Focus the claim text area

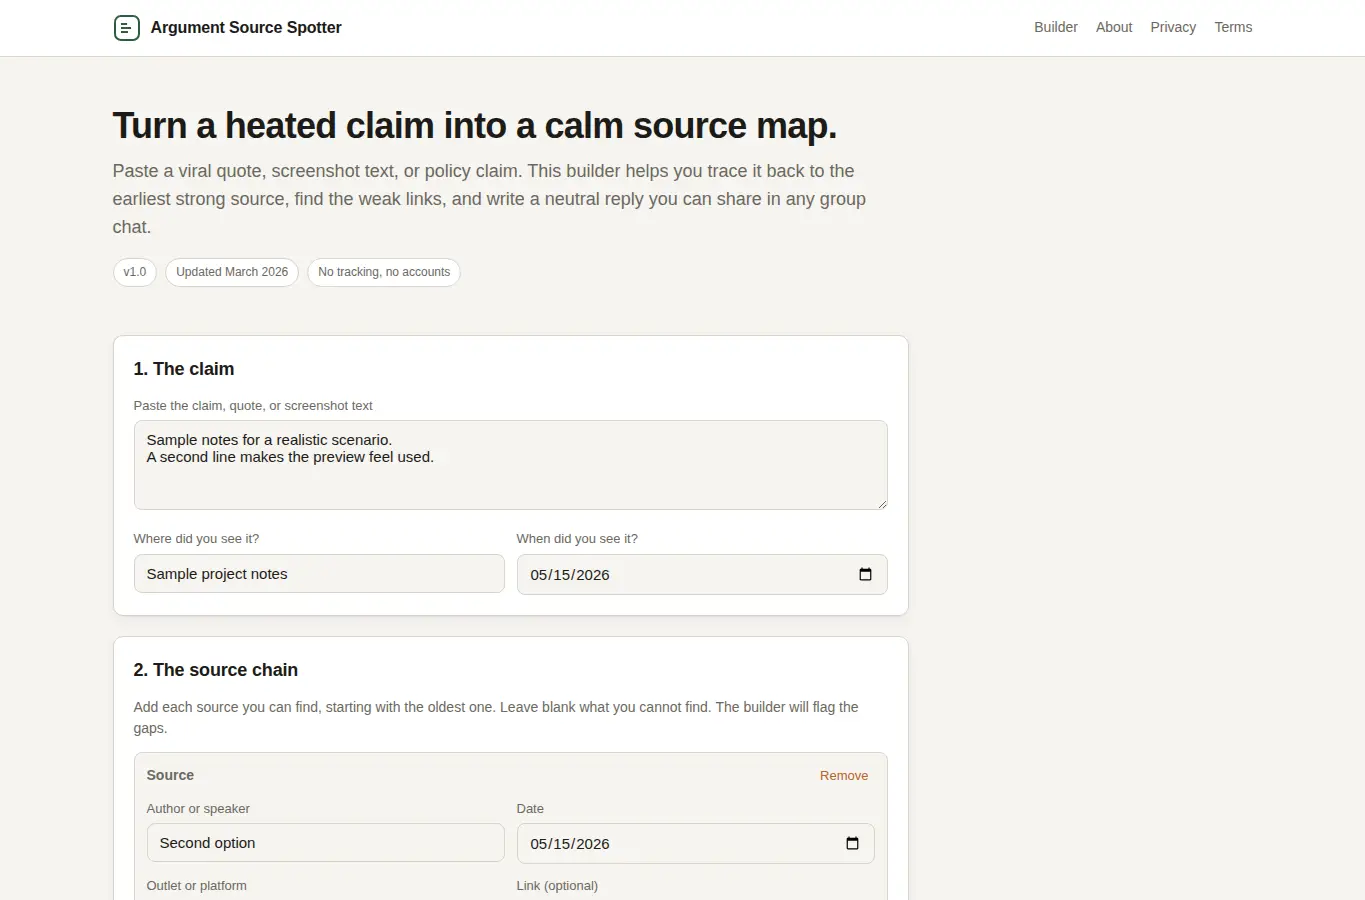point(511,465)
